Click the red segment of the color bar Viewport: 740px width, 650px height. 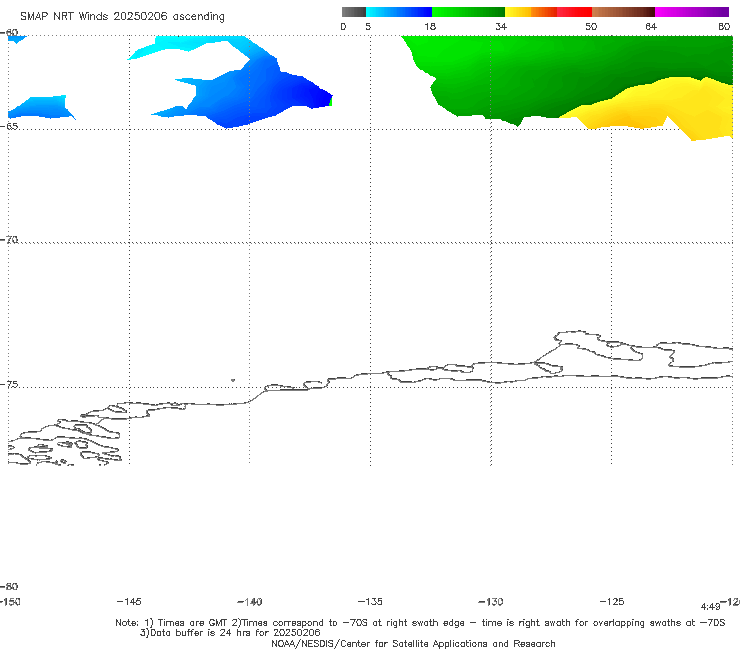(574, 12)
